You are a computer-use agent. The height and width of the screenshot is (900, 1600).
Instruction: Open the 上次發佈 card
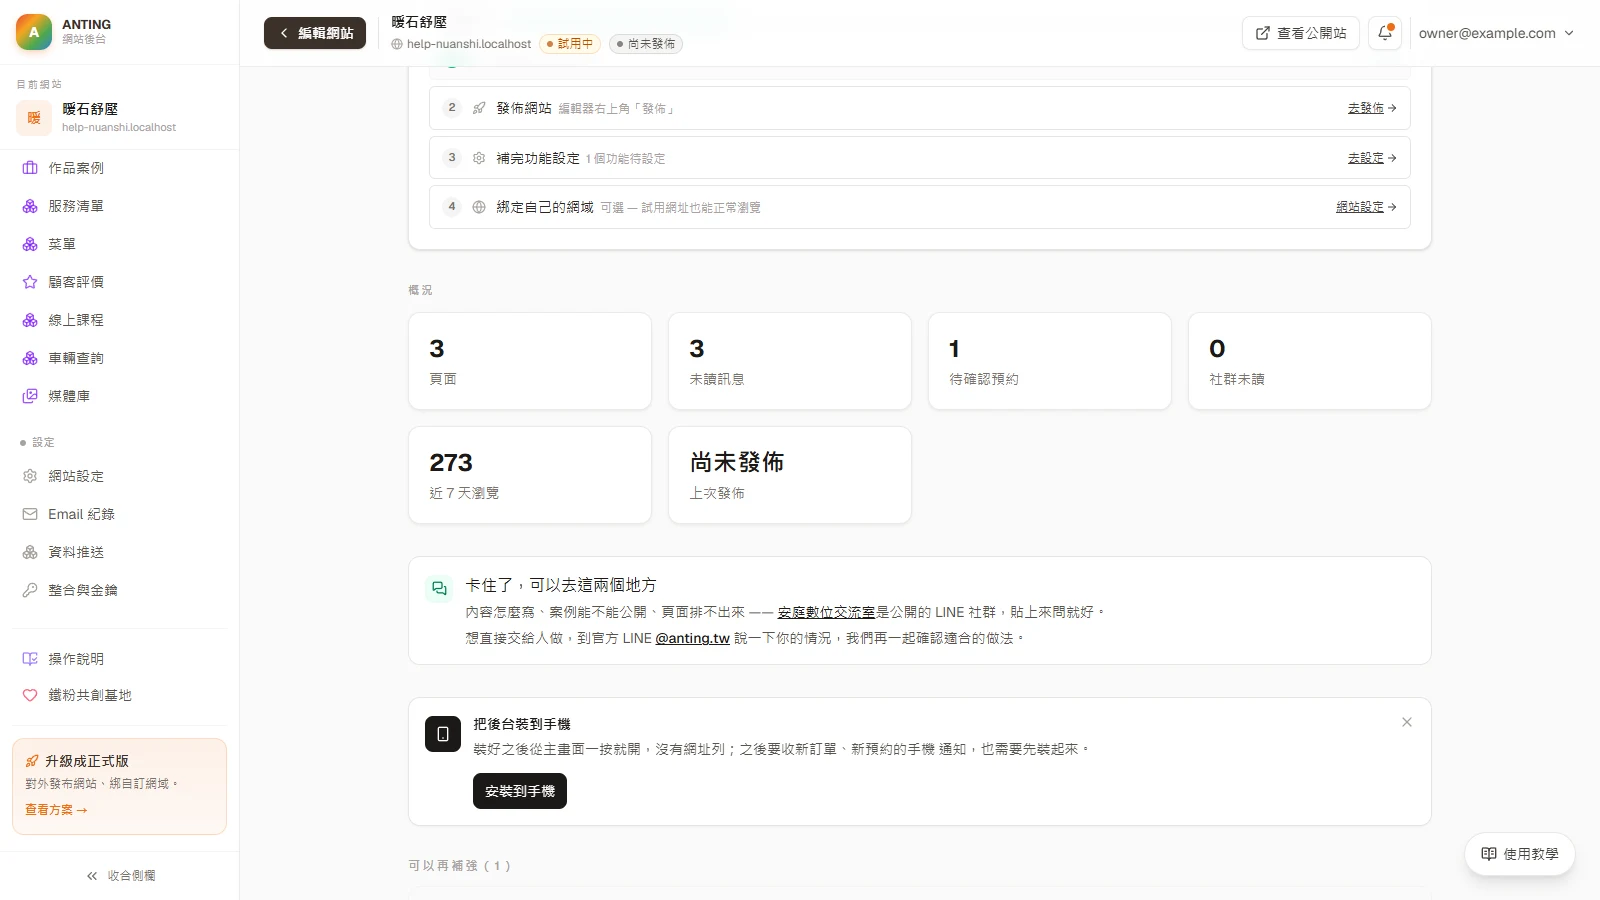[x=790, y=475]
